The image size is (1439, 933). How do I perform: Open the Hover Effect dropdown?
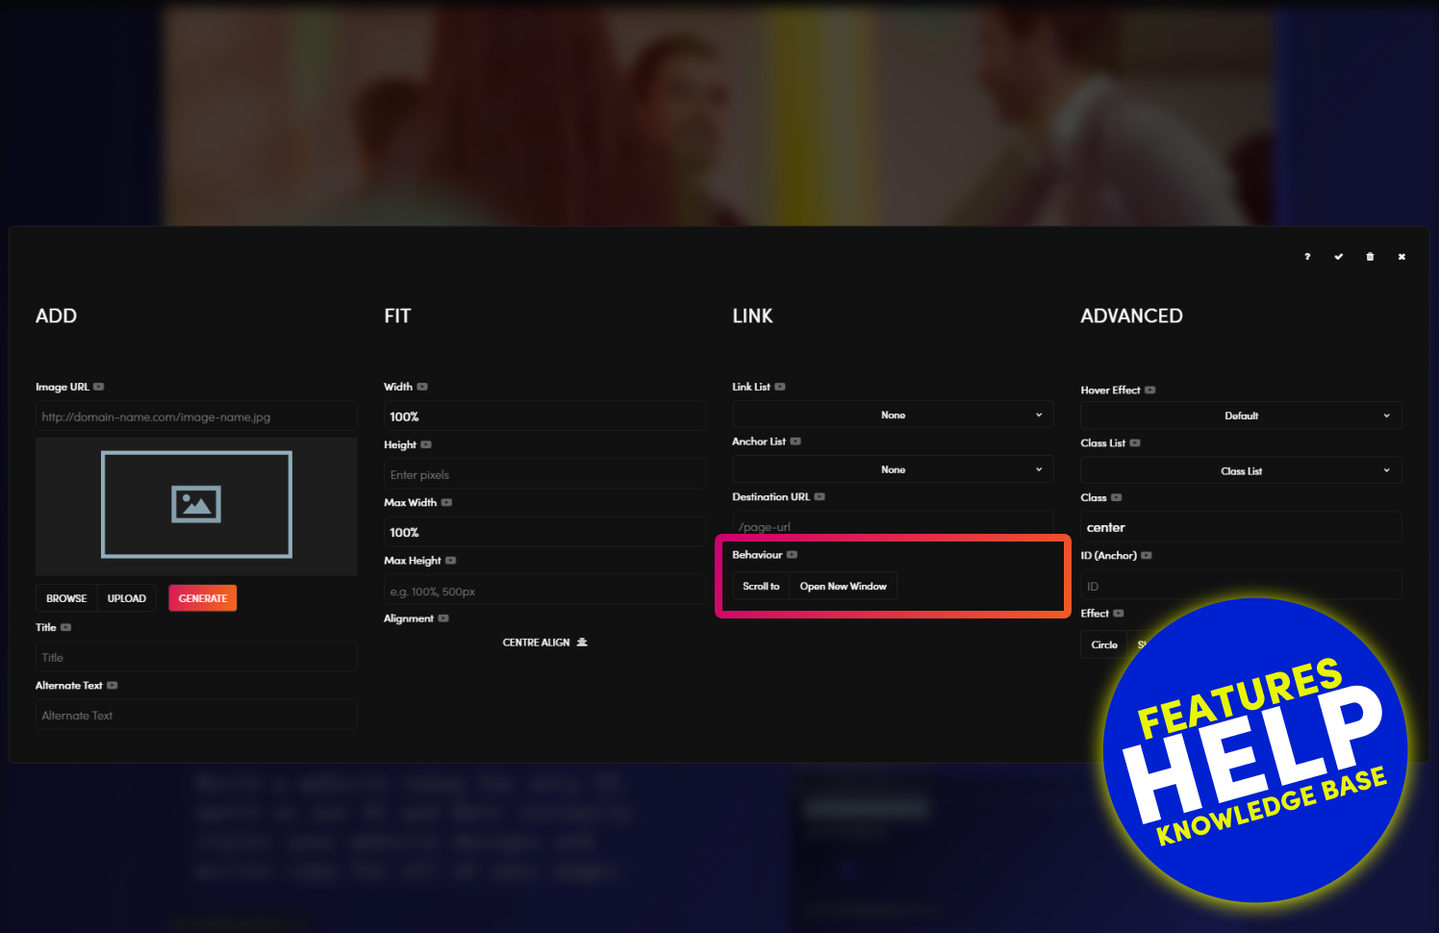(1241, 416)
